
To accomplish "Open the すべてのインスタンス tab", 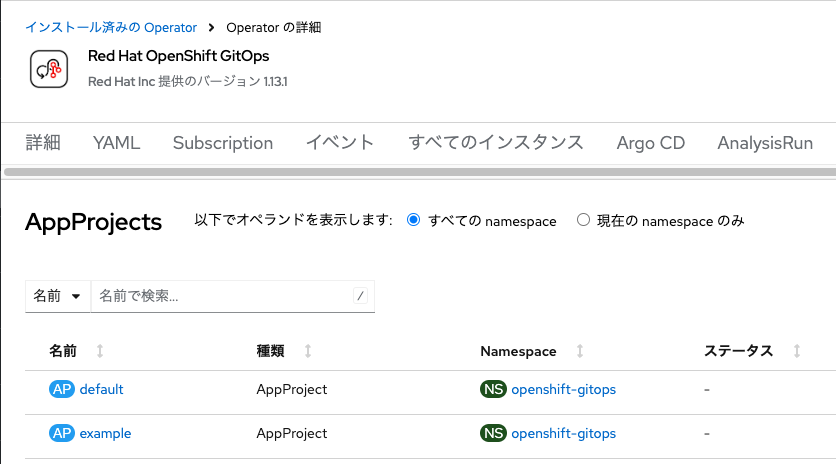I will click(x=496, y=143).
